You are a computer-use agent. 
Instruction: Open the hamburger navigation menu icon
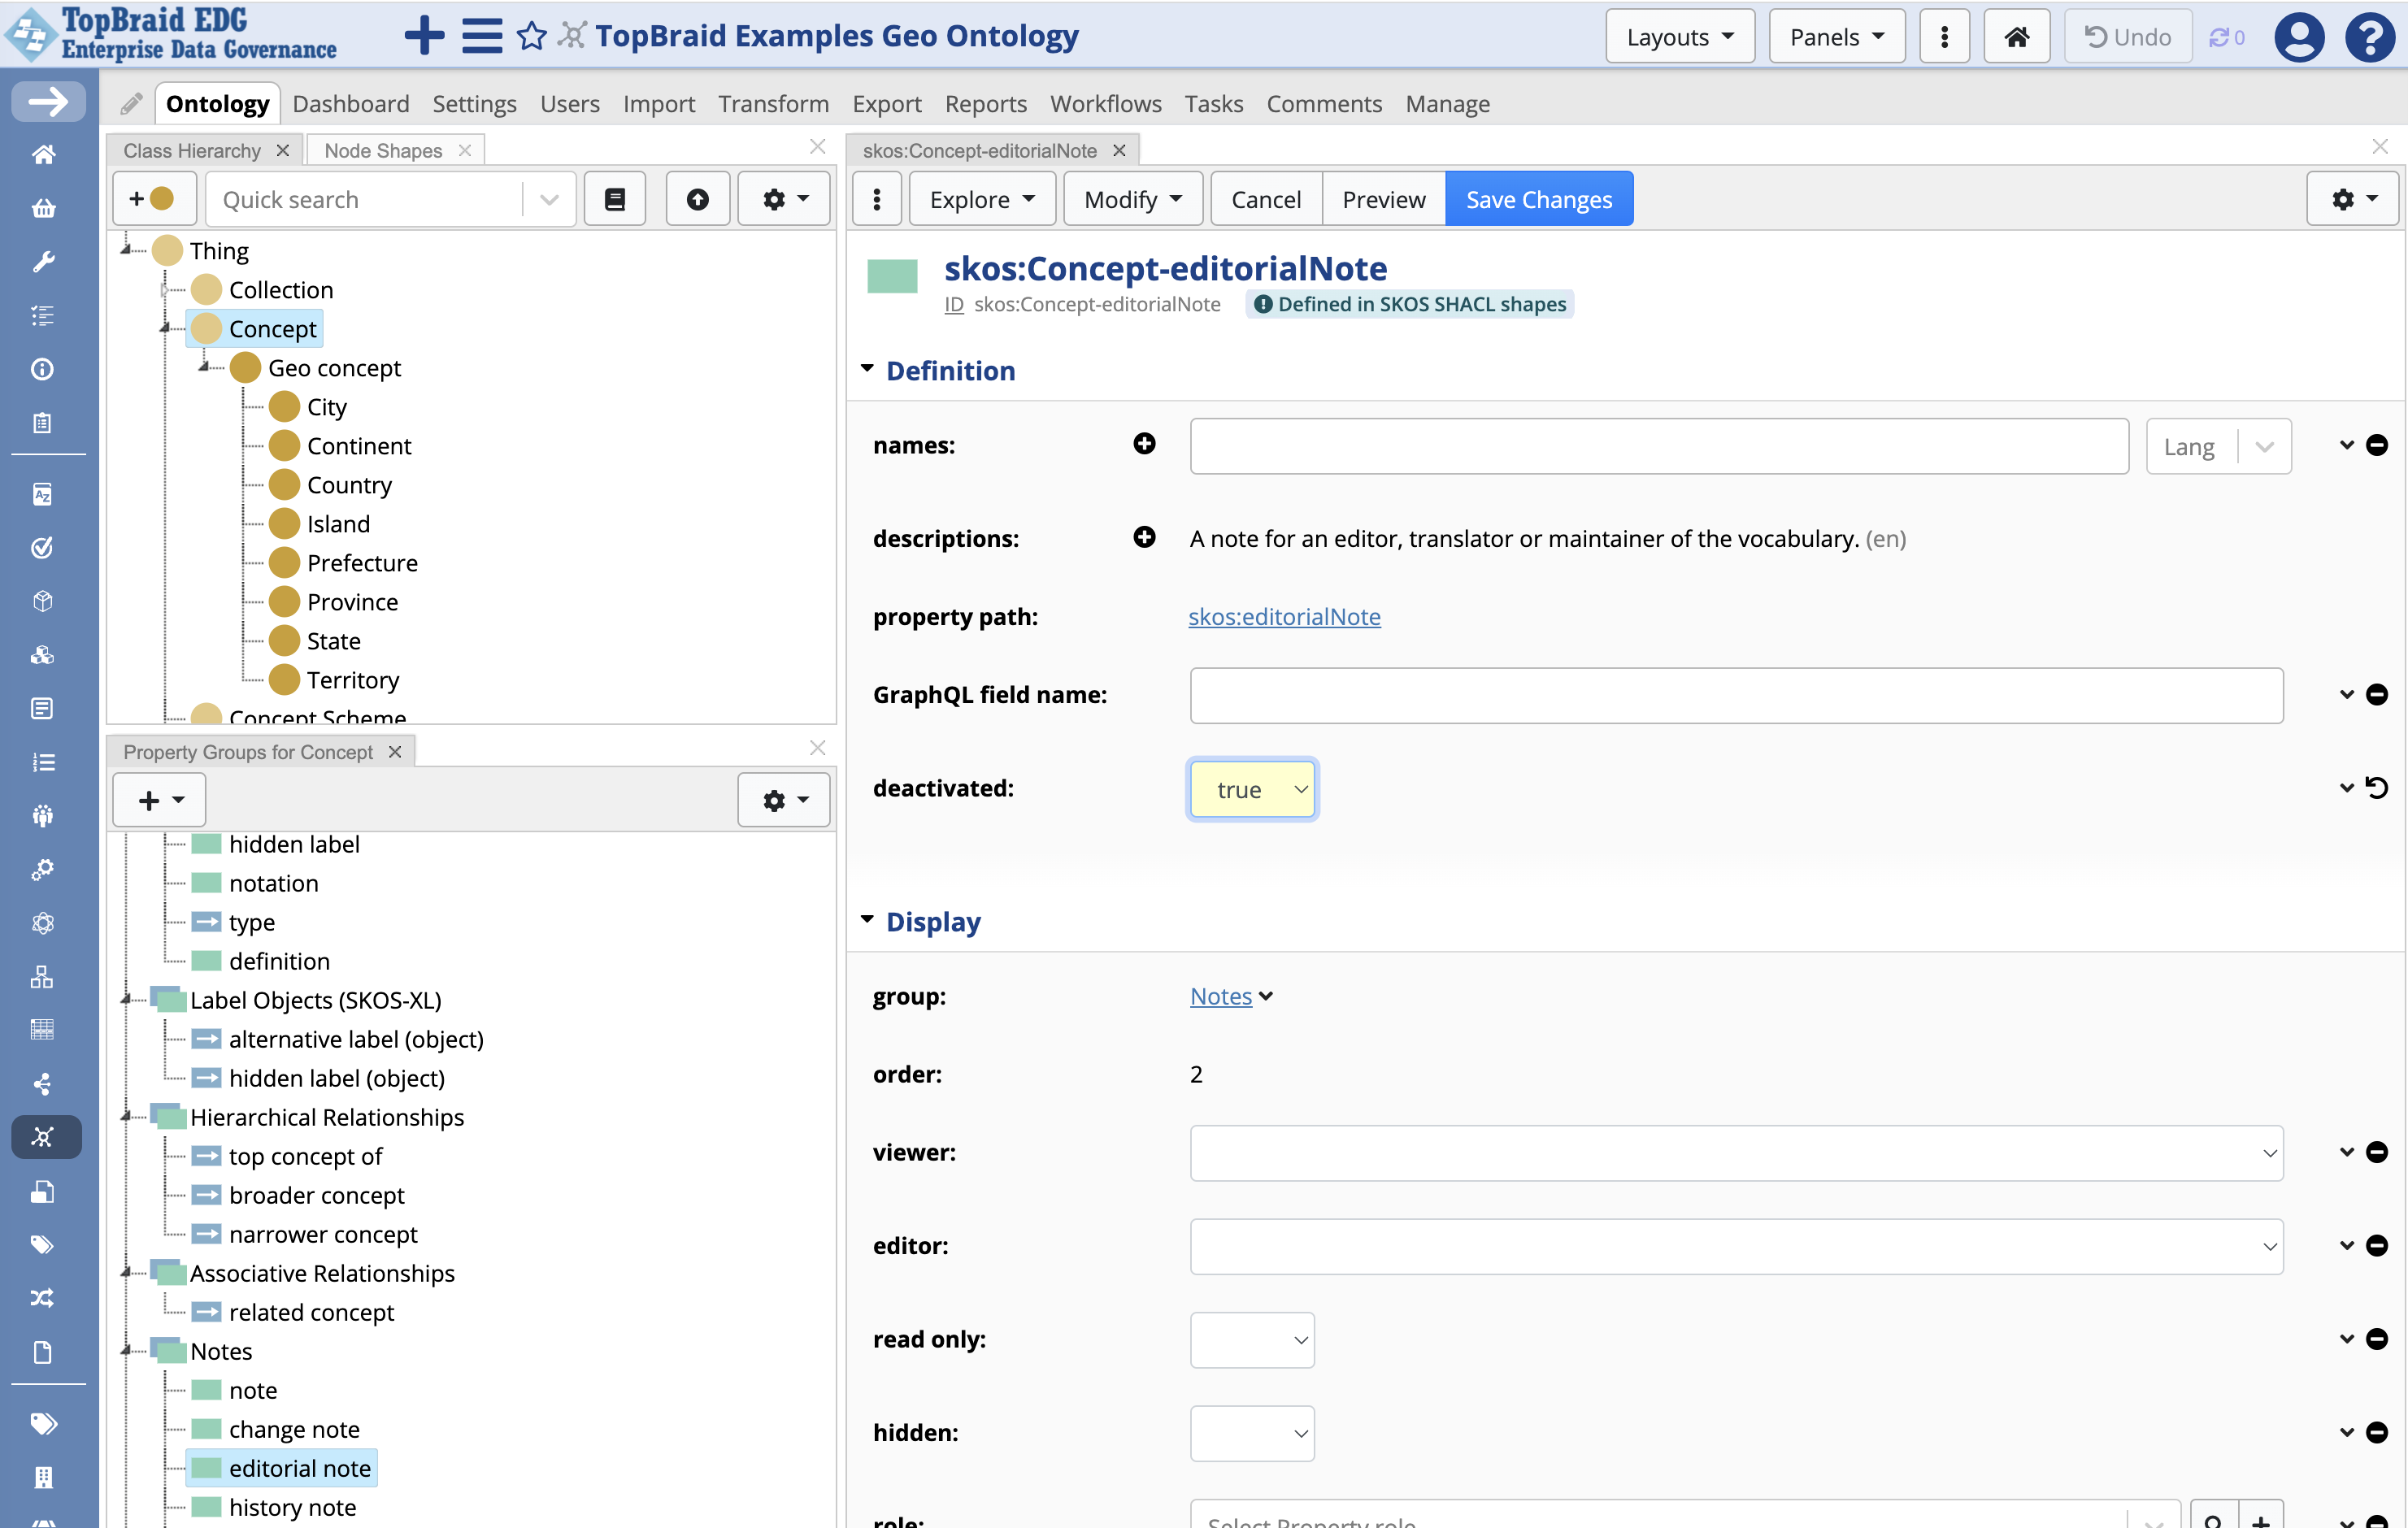[482, 36]
